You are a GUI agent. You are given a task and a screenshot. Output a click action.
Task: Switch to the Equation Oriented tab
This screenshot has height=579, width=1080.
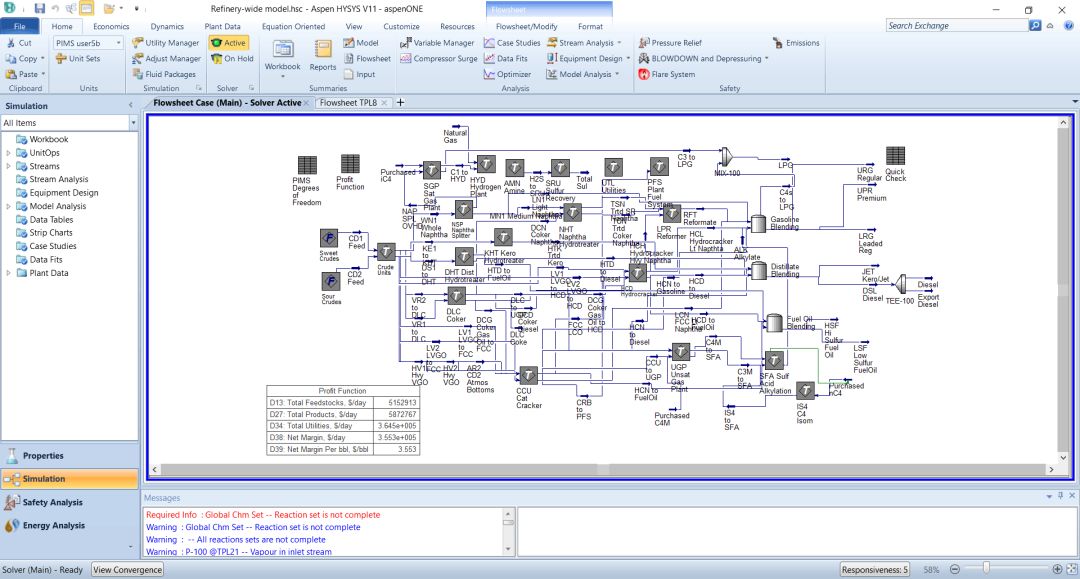293,26
